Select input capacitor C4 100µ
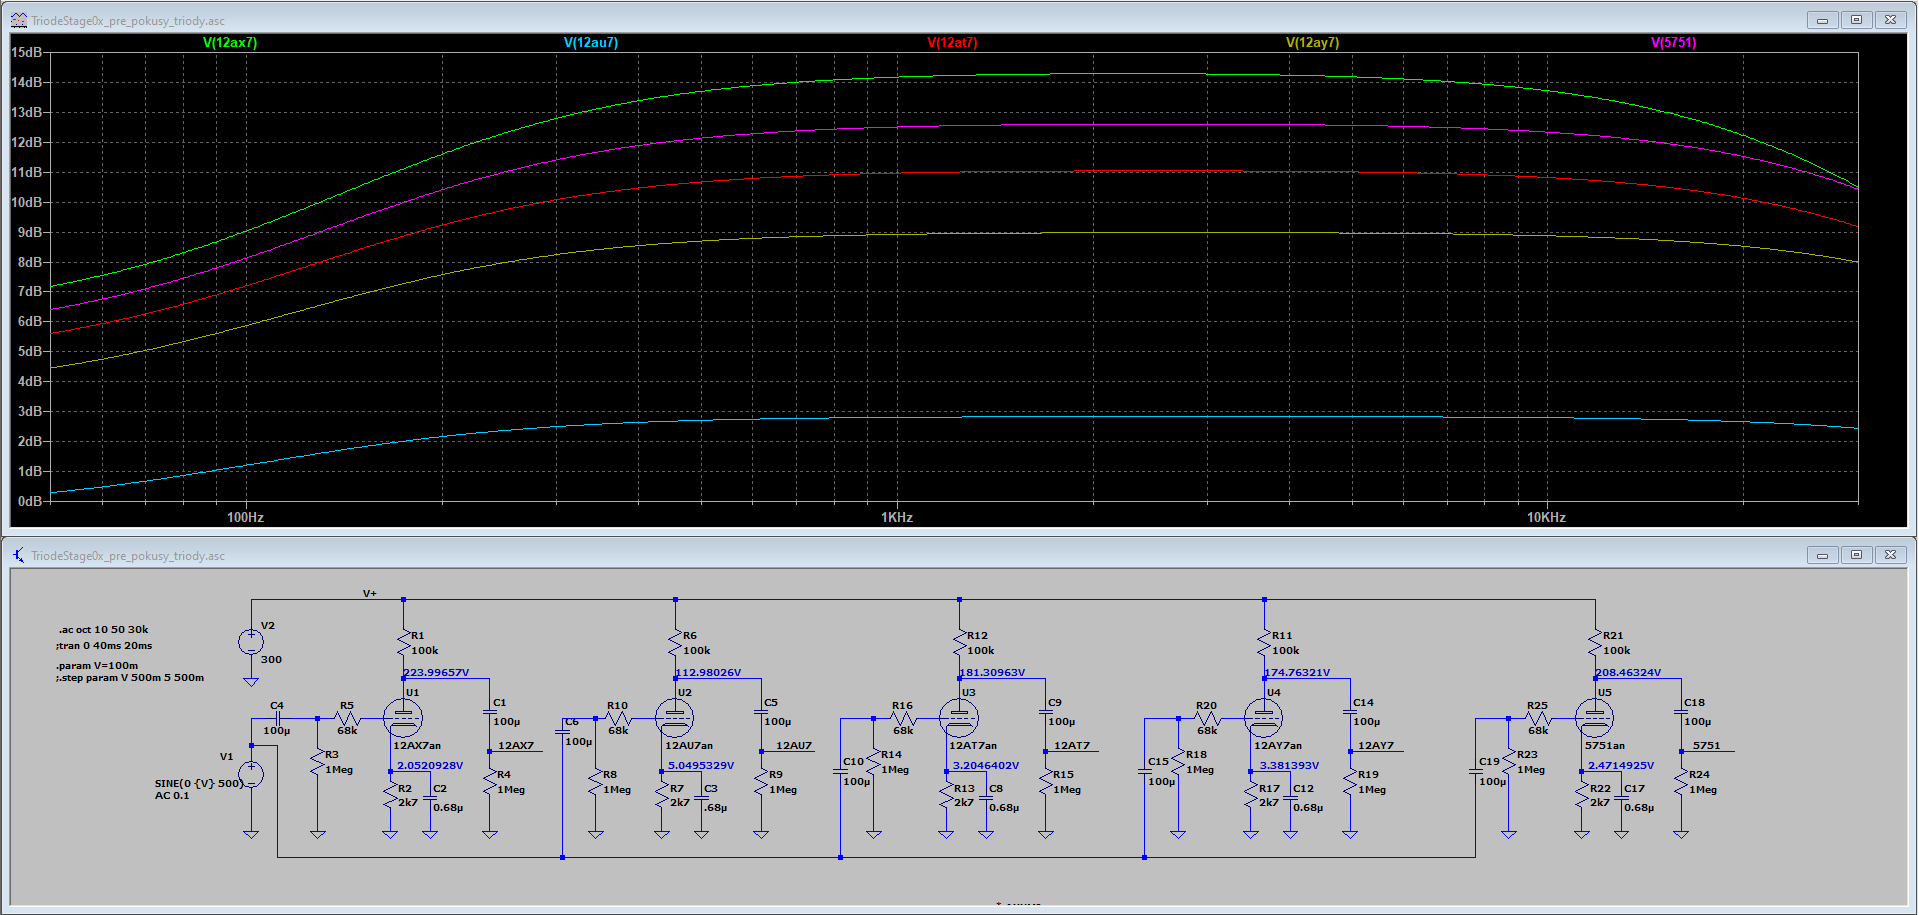Image resolution: width=1919 pixels, height=915 pixels. (x=278, y=718)
